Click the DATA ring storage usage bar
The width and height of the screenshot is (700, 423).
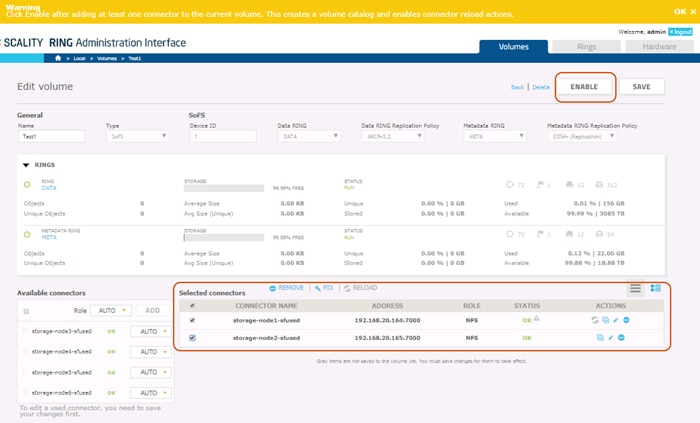(x=226, y=187)
